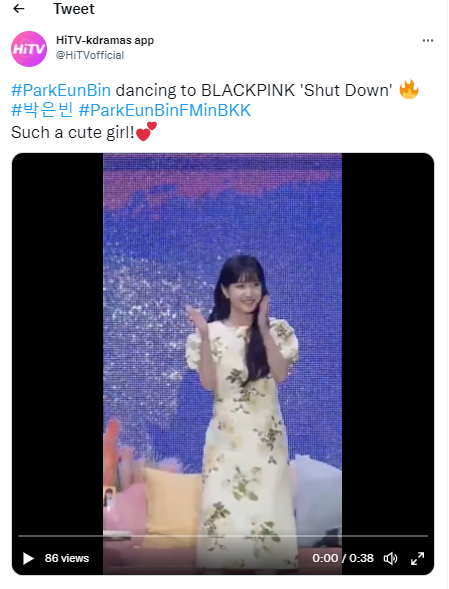Mute the video using the speaker icon
The height and width of the screenshot is (589, 449).
390,559
